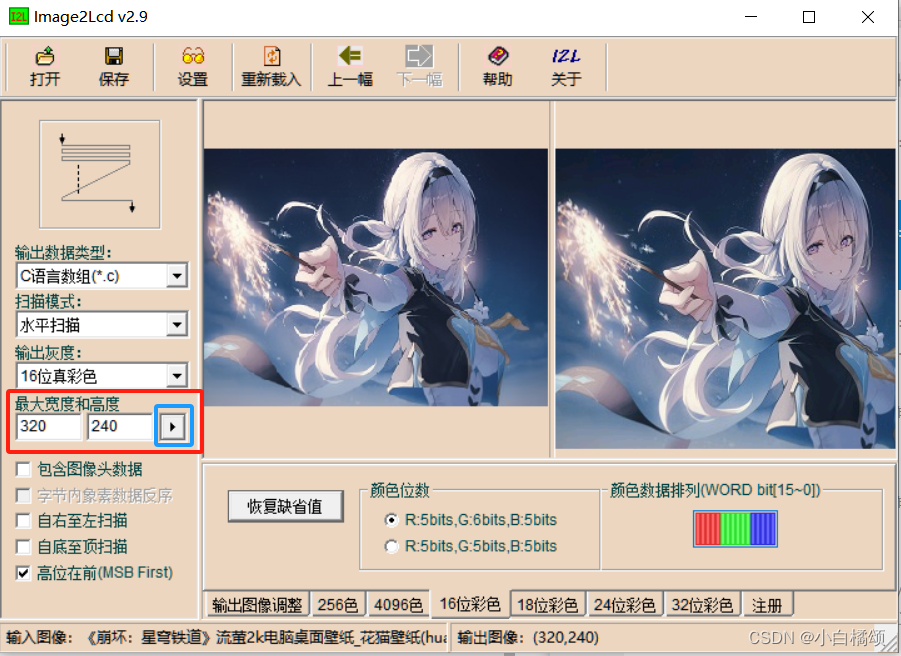Image resolution: width=901 pixels, height=656 pixels.
Task: Click the 恢复缺省值 button
Action: click(286, 506)
